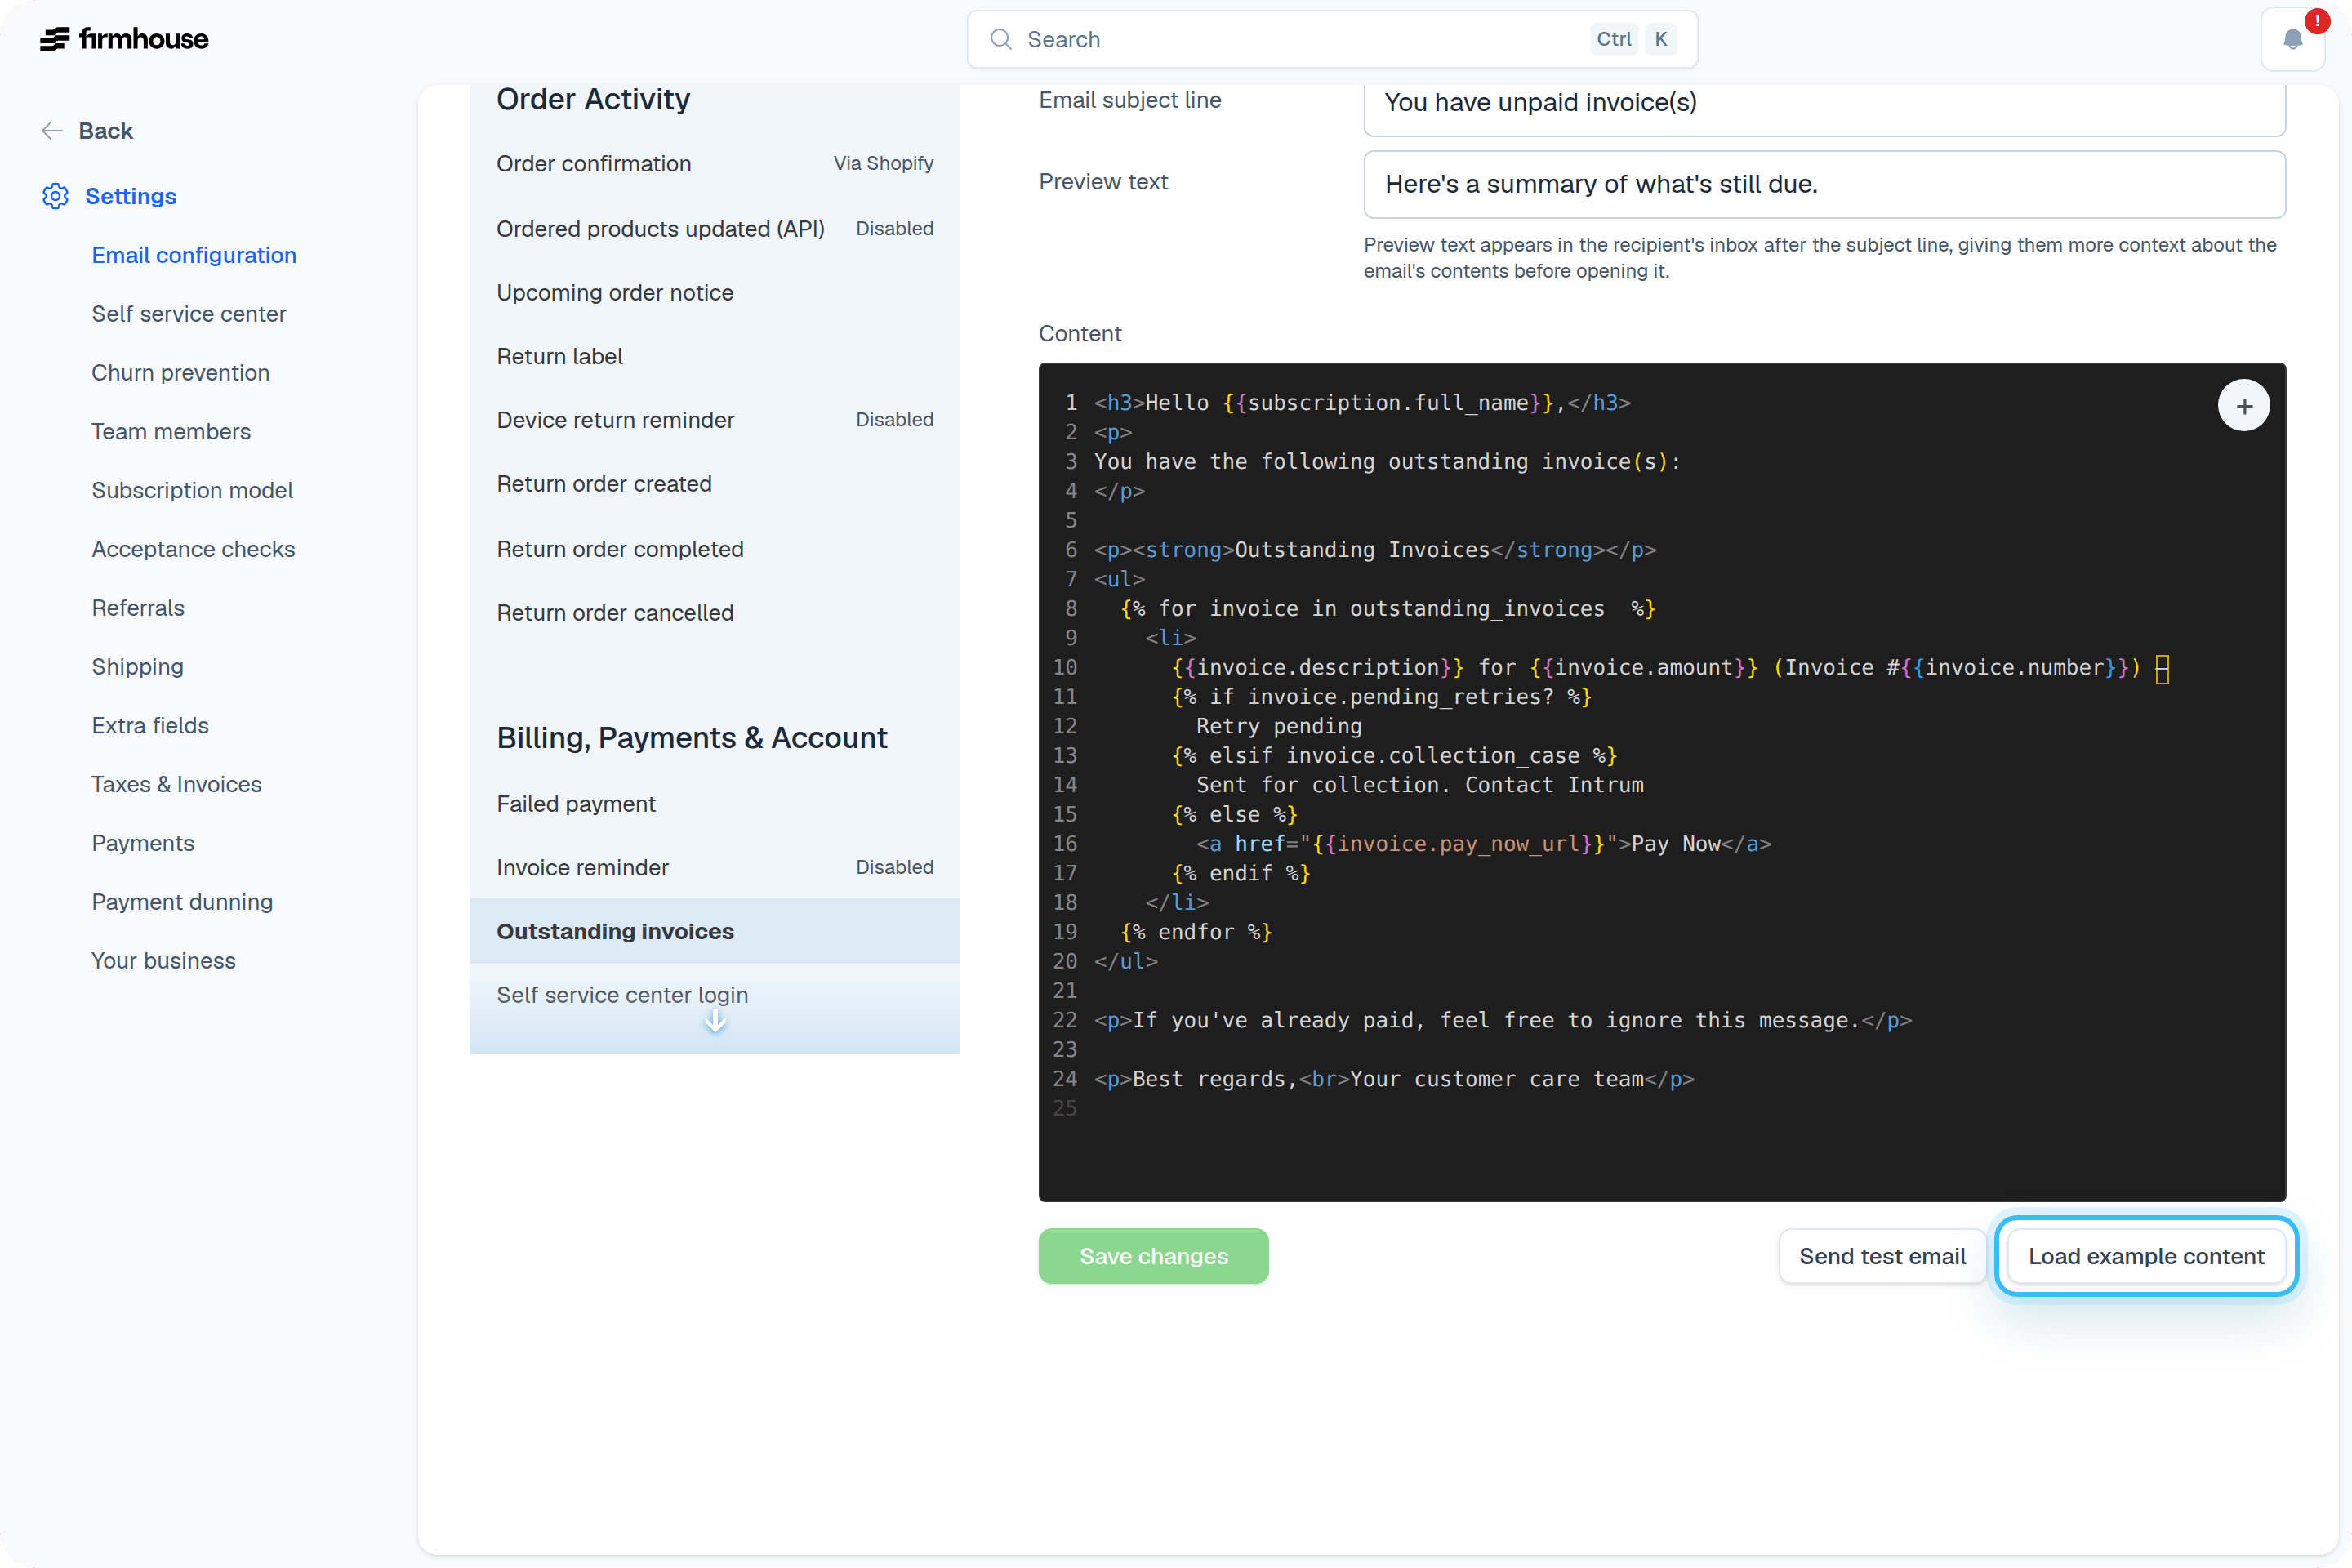Image resolution: width=2352 pixels, height=1568 pixels.
Task: Open Churn prevention settings
Action: click(x=181, y=373)
